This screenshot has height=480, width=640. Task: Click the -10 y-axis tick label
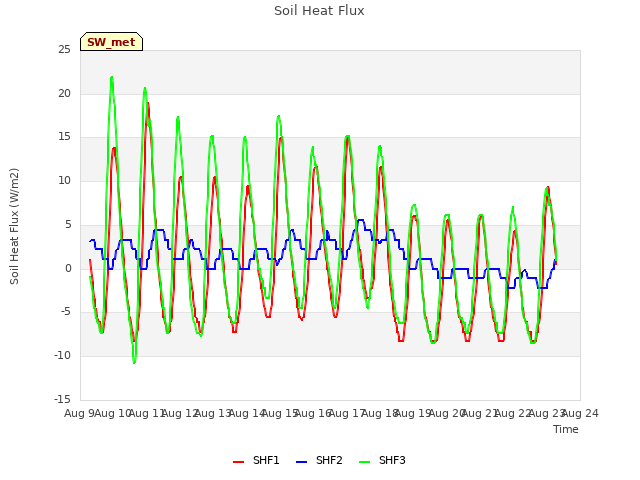coord(62,356)
